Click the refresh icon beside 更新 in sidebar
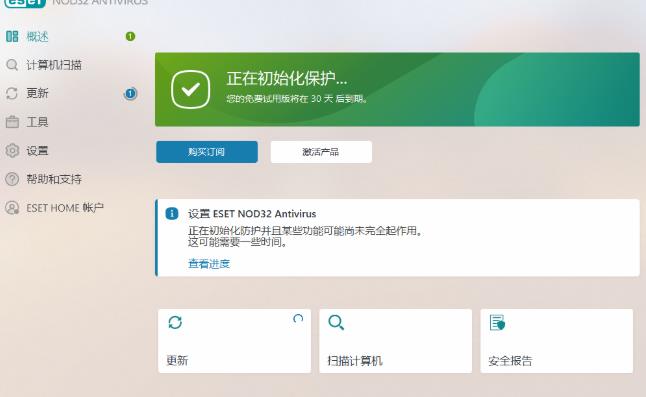Image resolution: width=646 pixels, height=397 pixels. [x=12, y=93]
